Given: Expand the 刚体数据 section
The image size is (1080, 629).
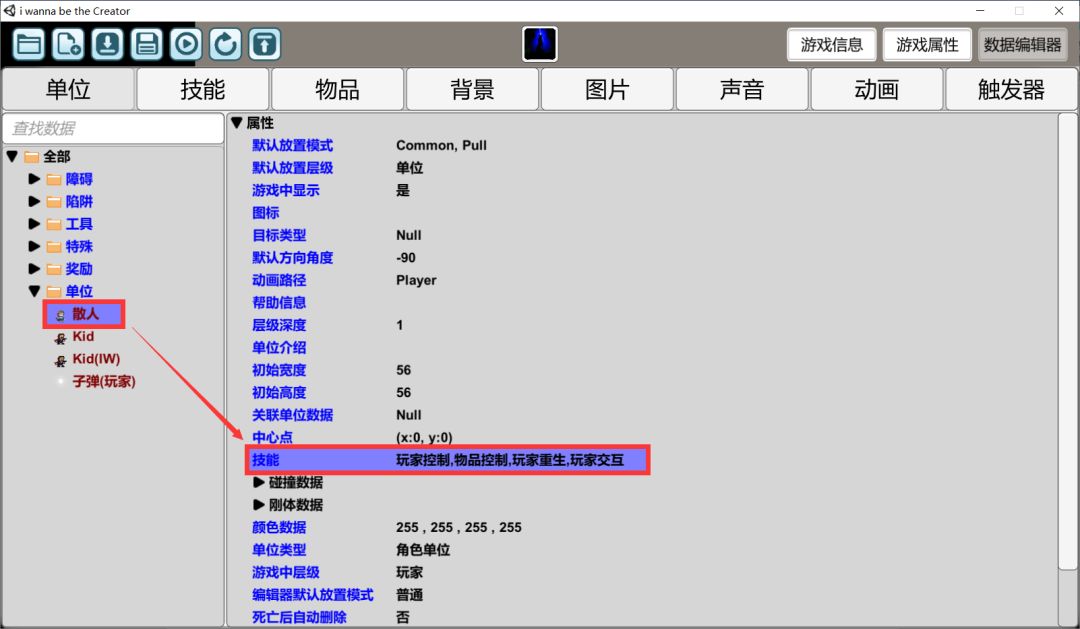Looking at the screenshot, I should pos(259,505).
